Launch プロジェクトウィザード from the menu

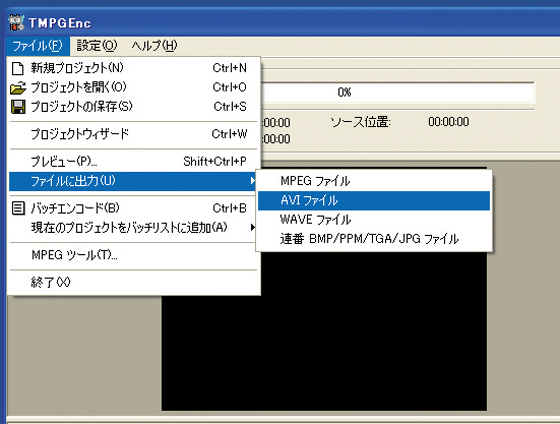pyautogui.click(x=133, y=134)
